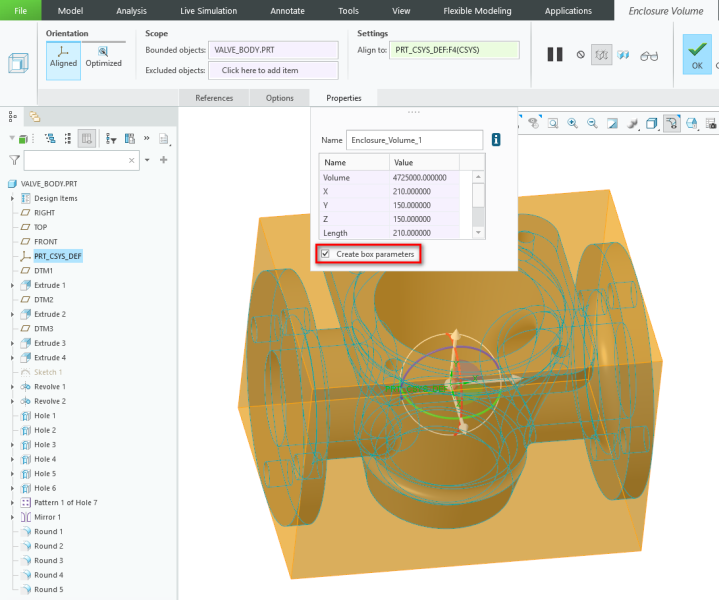Click the blue info icon beside the name
719x600 pixels.
point(497,140)
